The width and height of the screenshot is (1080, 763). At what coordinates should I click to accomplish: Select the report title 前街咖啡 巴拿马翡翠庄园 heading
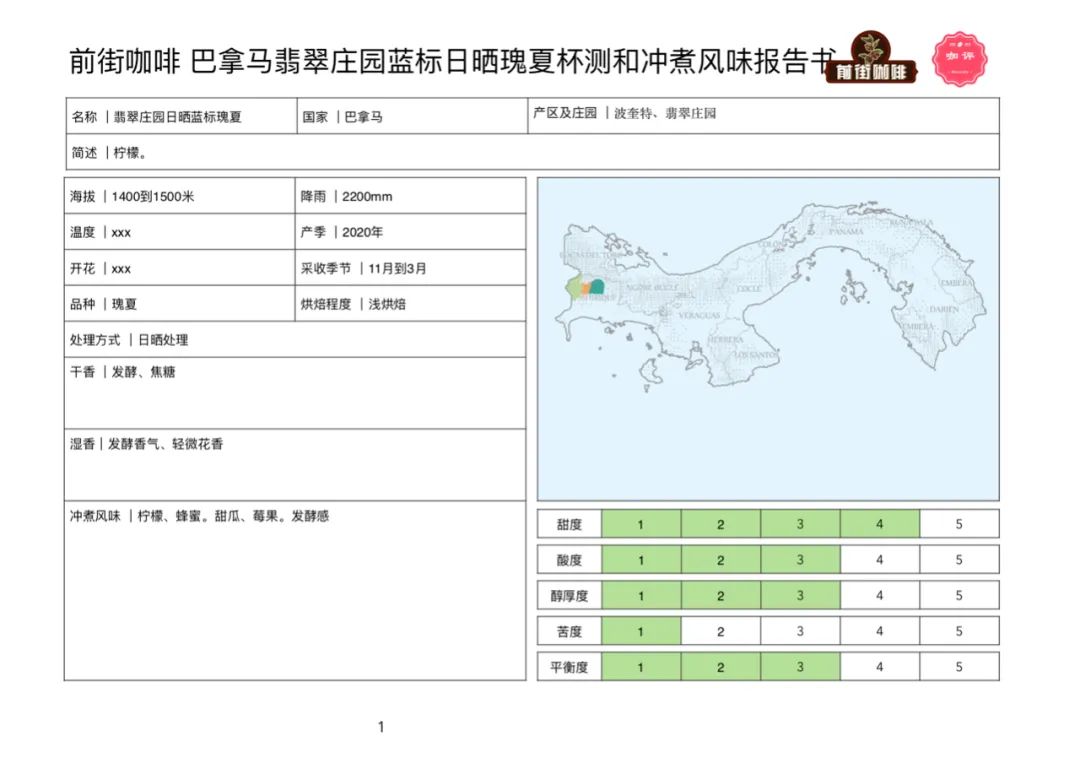tap(453, 61)
